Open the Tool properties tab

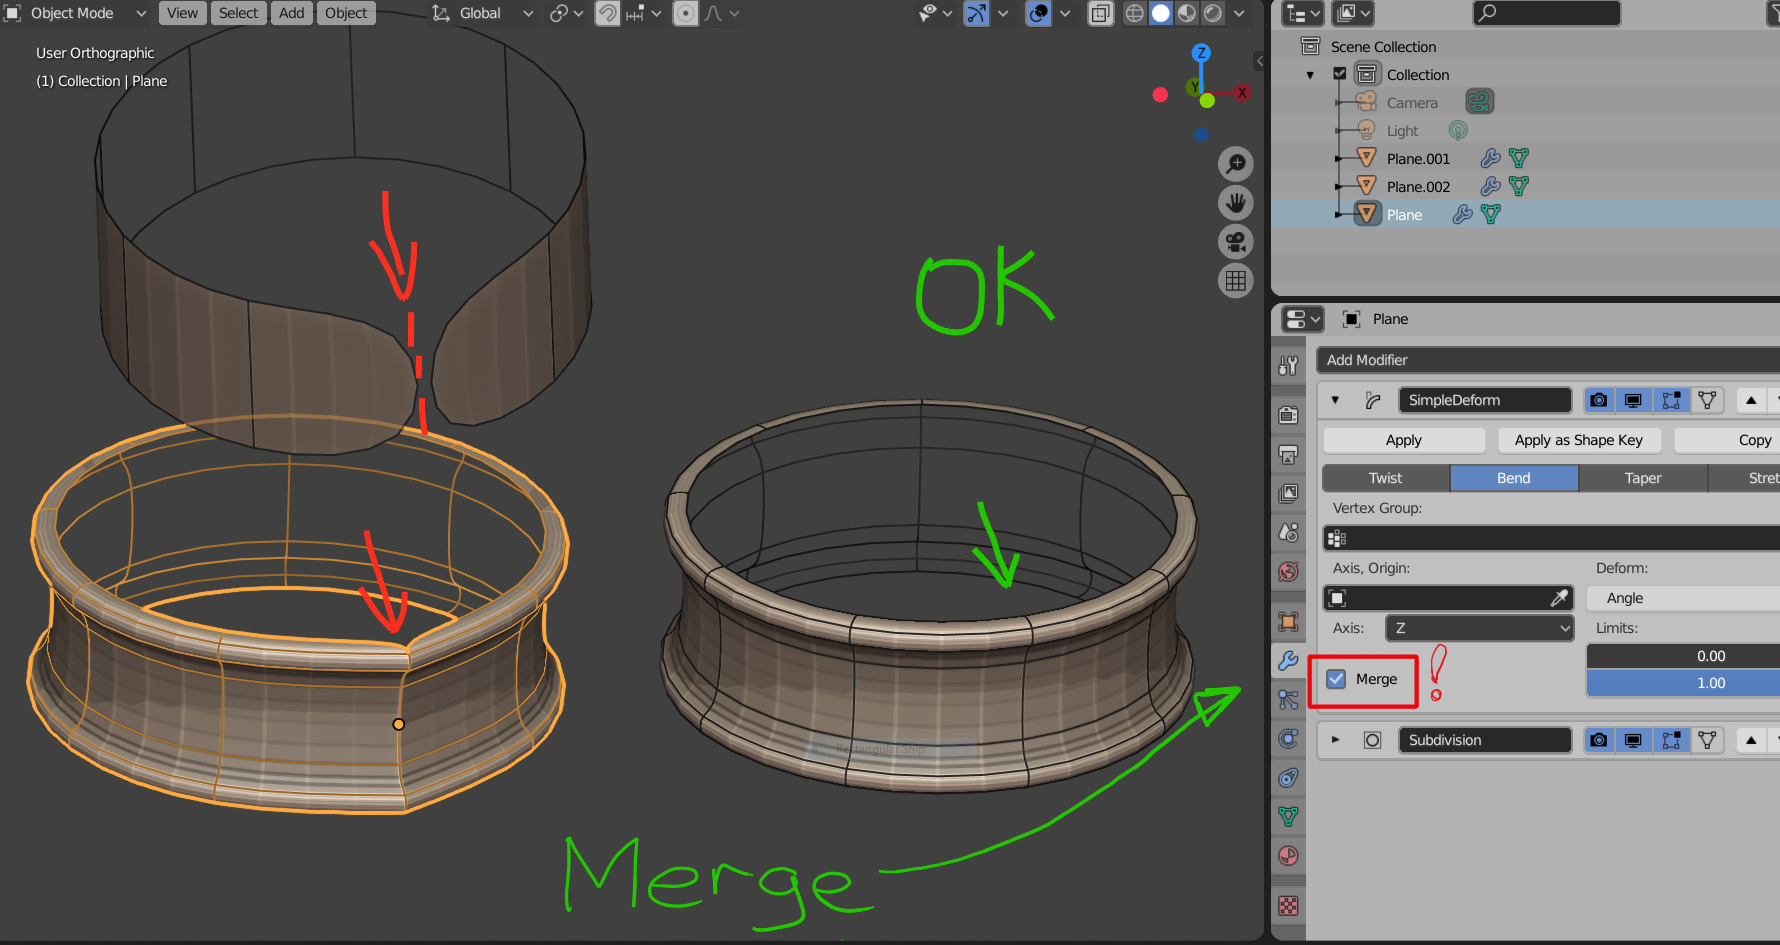[x=1289, y=366]
